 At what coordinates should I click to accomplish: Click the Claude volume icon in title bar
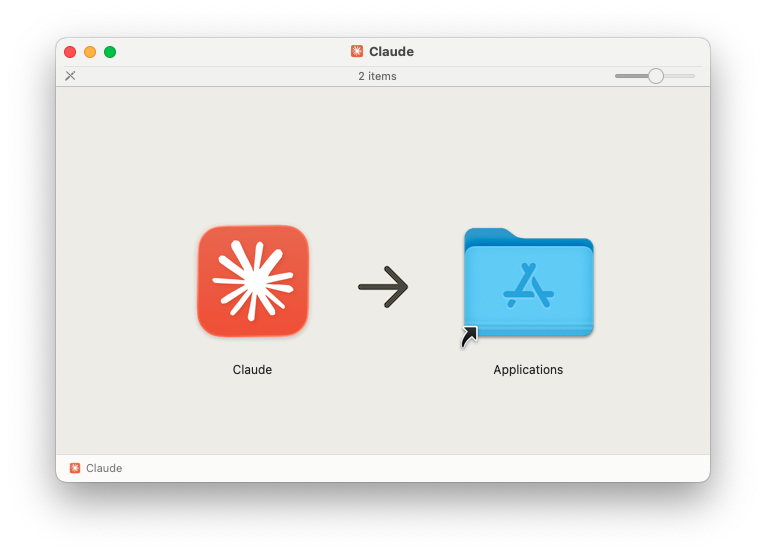click(x=357, y=51)
